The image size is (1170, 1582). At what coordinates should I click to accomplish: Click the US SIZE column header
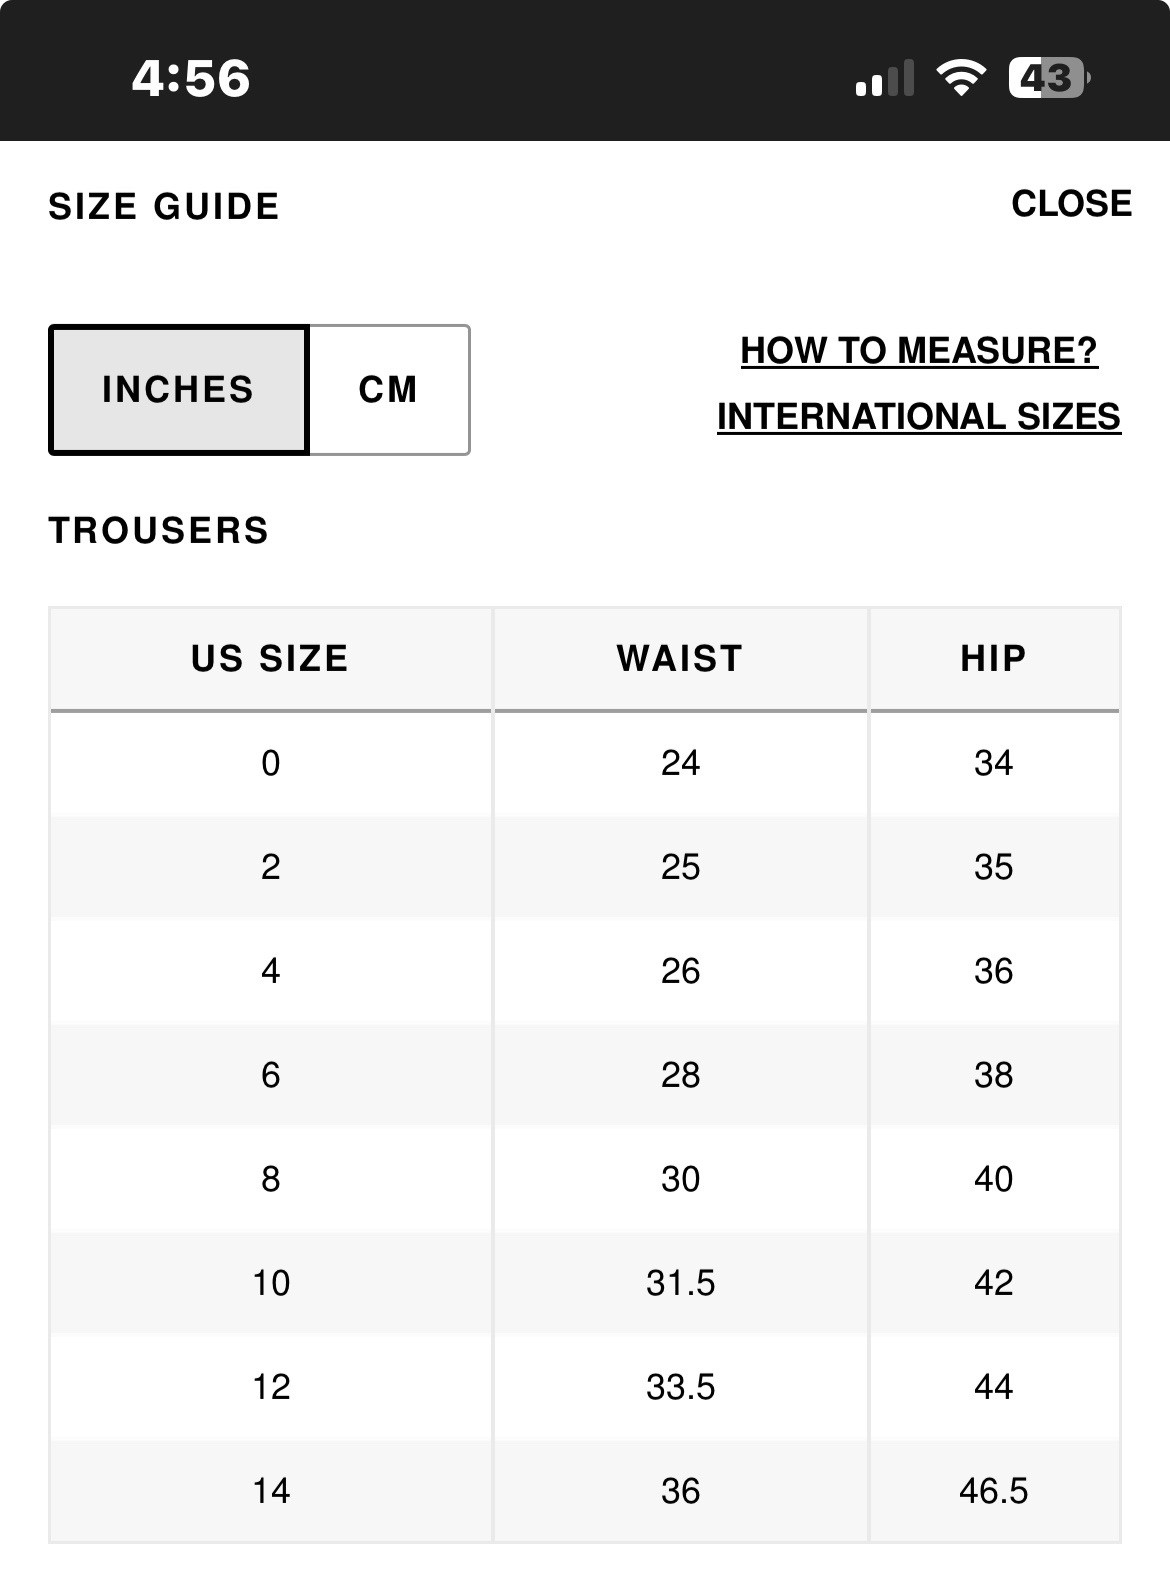point(270,659)
